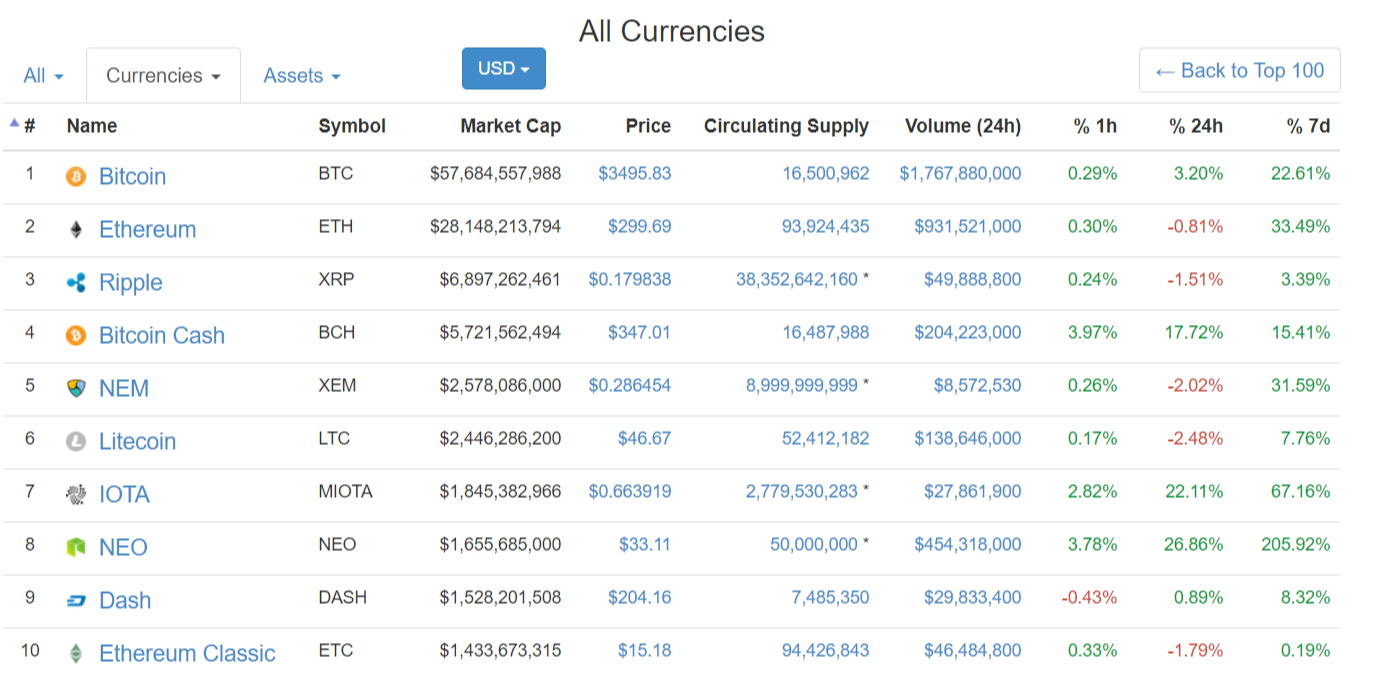Click the IOTA logo icon

(x=76, y=495)
